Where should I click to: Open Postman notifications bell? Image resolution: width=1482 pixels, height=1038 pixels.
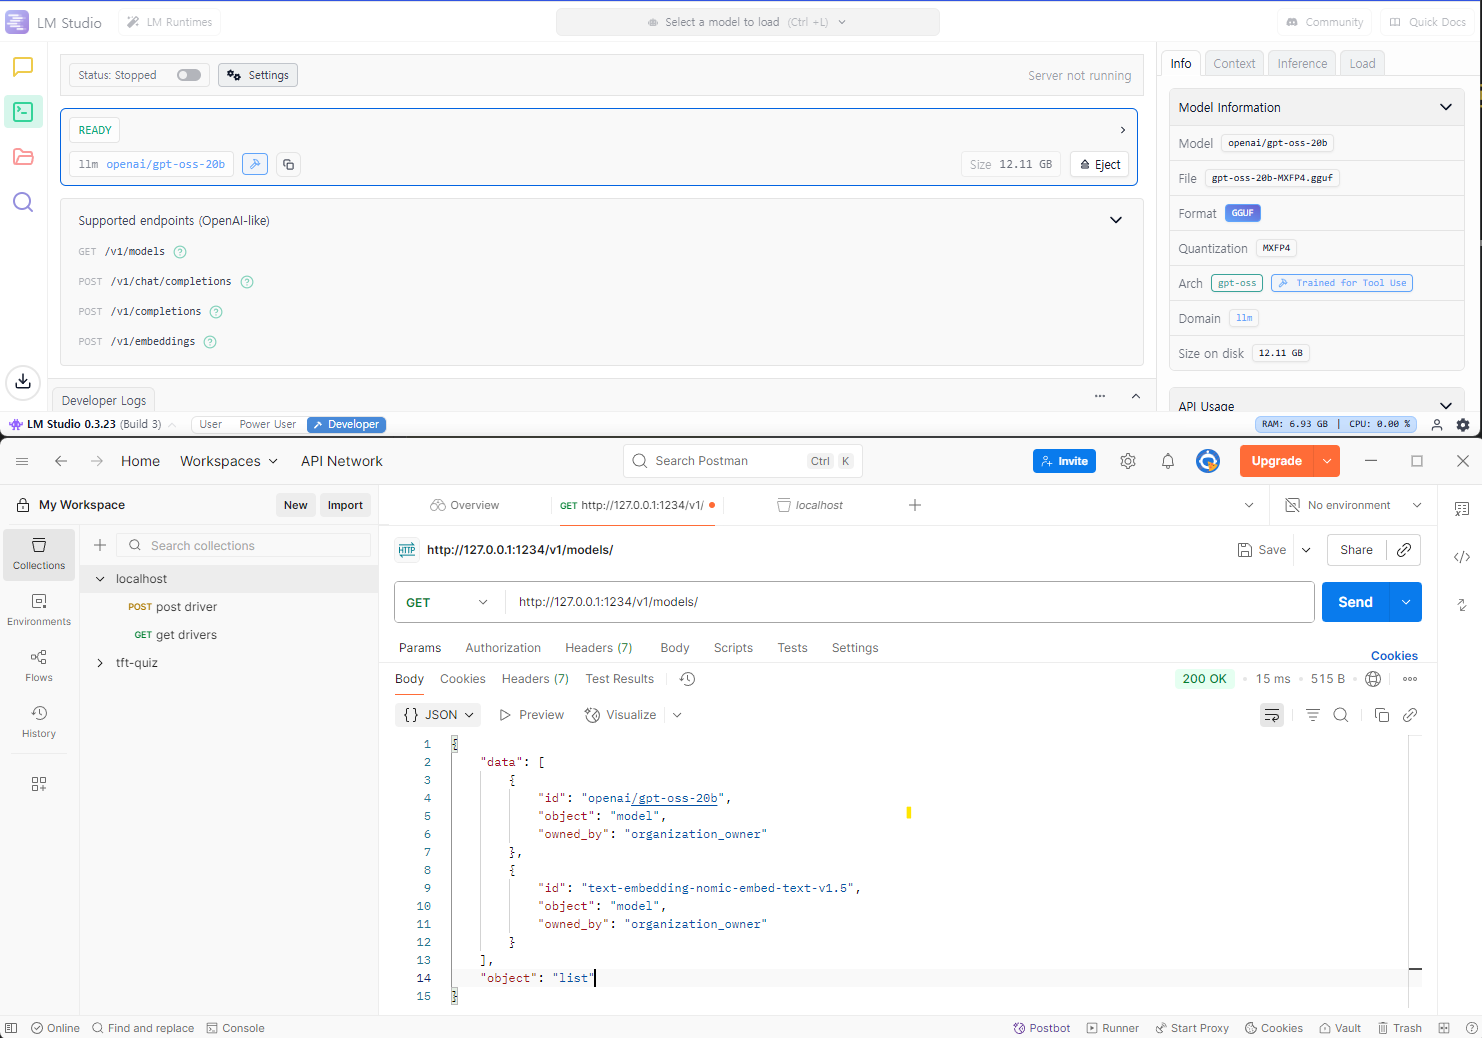[x=1168, y=461]
